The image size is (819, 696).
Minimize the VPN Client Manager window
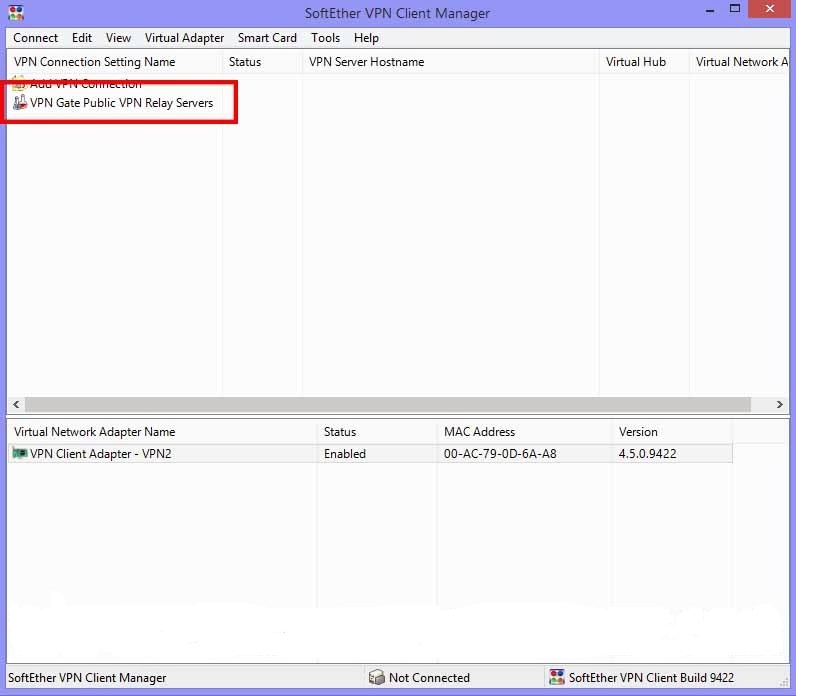[709, 10]
